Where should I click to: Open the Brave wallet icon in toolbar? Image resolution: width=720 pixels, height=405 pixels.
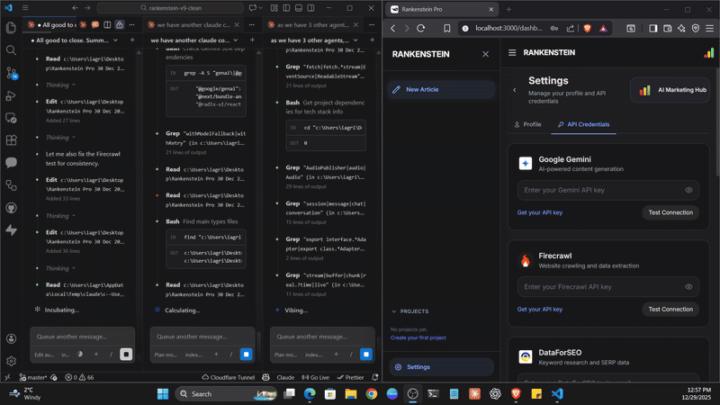point(667,28)
